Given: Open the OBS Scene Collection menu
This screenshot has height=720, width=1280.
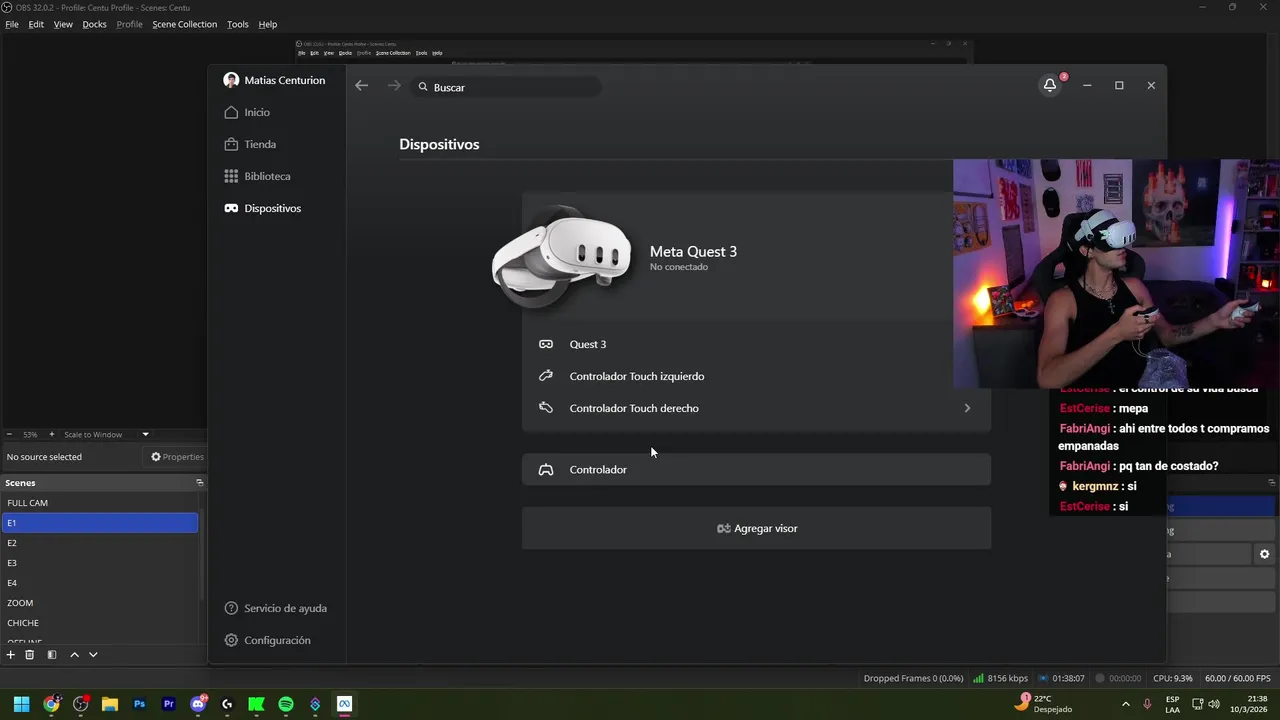Looking at the screenshot, I should 184,24.
